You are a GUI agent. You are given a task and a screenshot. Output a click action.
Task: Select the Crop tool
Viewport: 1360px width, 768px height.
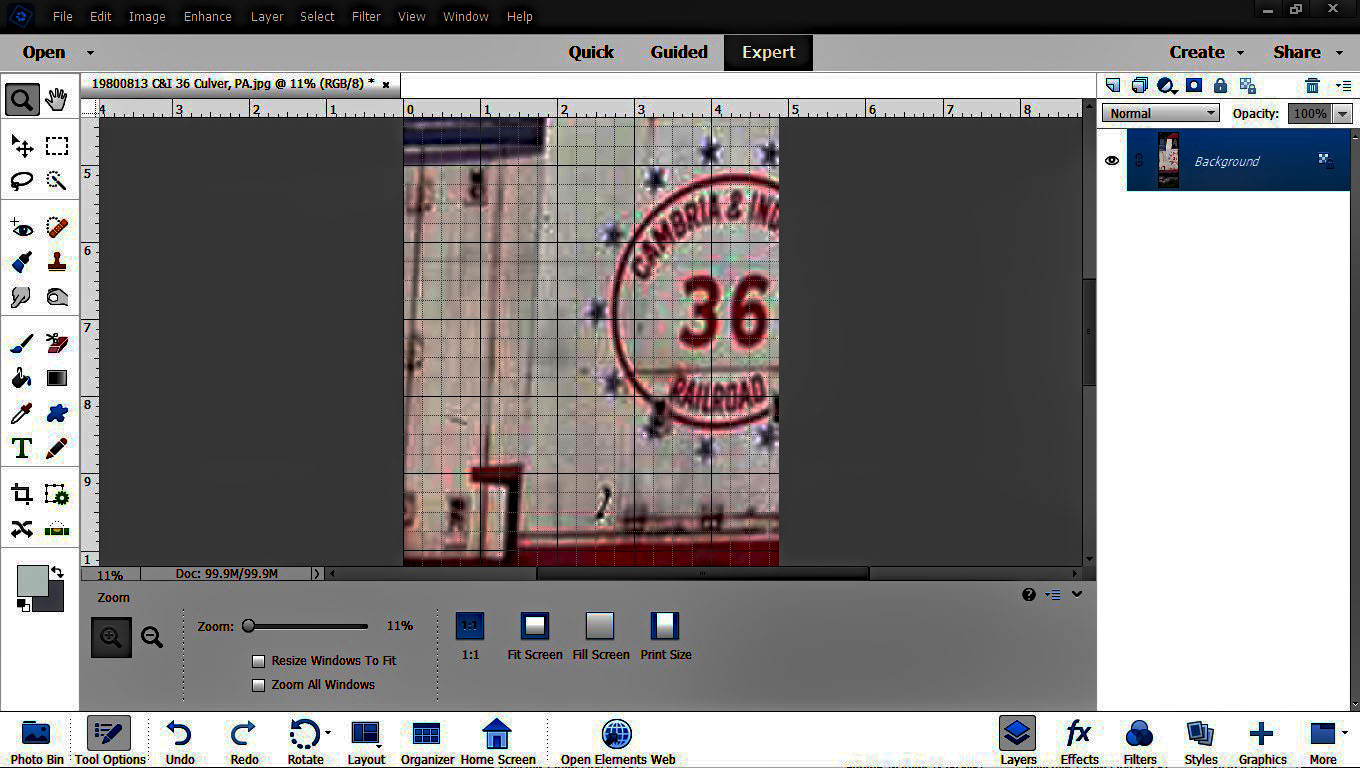pyautogui.click(x=22, y=494)
